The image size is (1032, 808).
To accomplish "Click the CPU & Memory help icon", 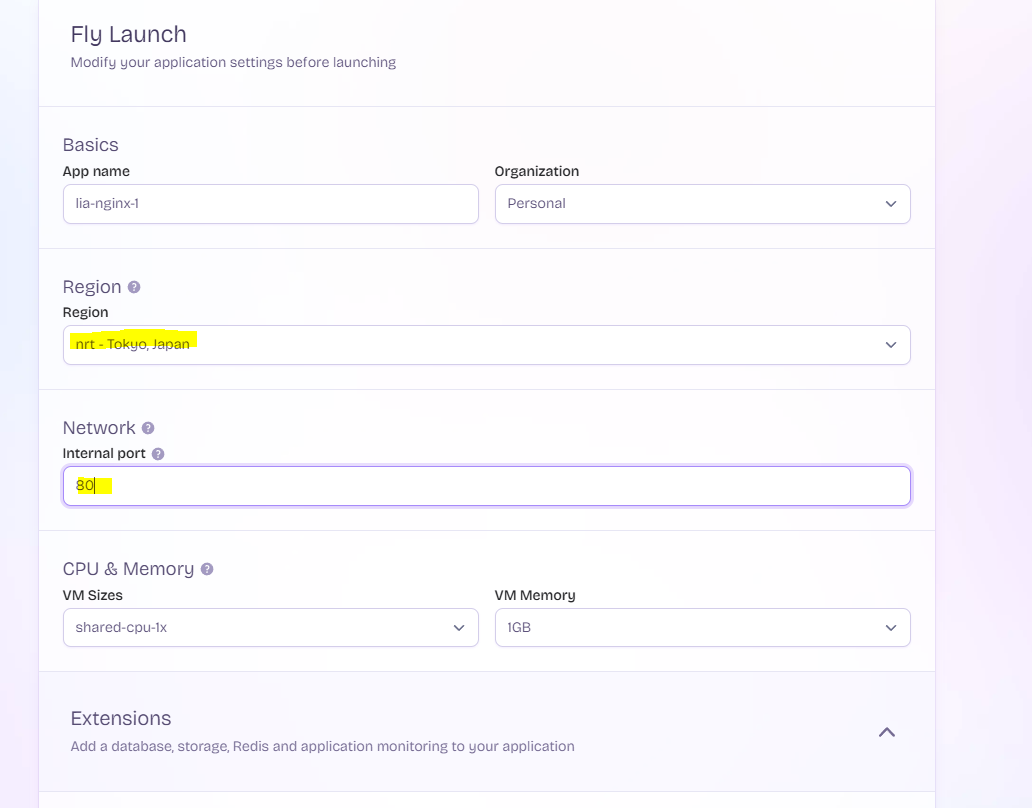I will [x=207, y=569].
